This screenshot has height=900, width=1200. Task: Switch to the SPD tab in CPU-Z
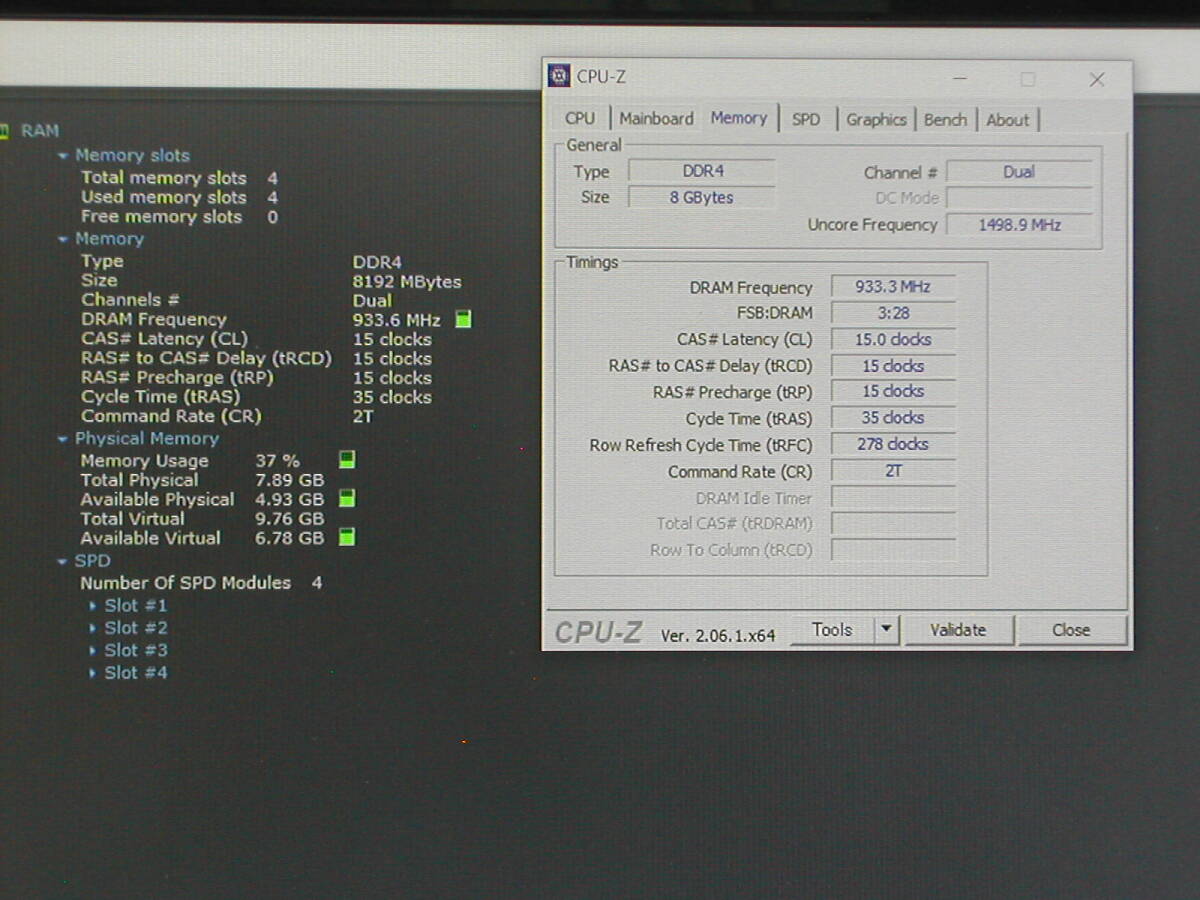click(806, 119)
